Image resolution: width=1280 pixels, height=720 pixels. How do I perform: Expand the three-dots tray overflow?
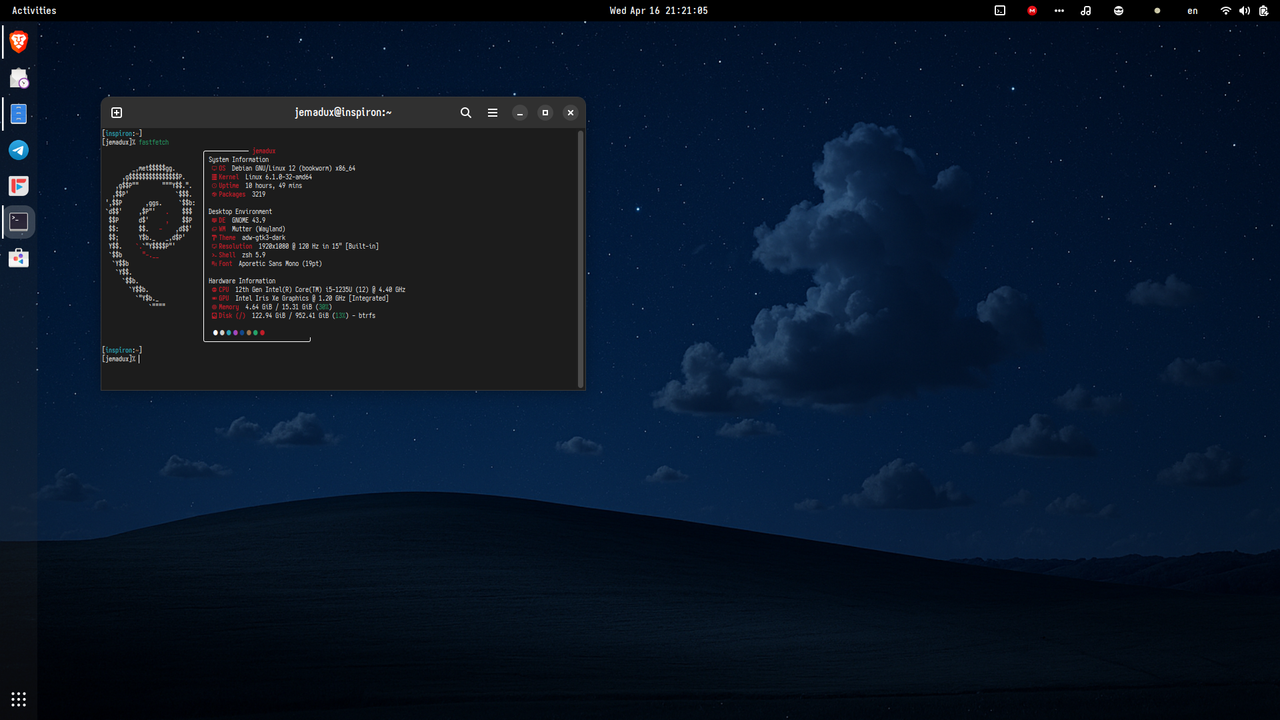[x=1059, y=10]
